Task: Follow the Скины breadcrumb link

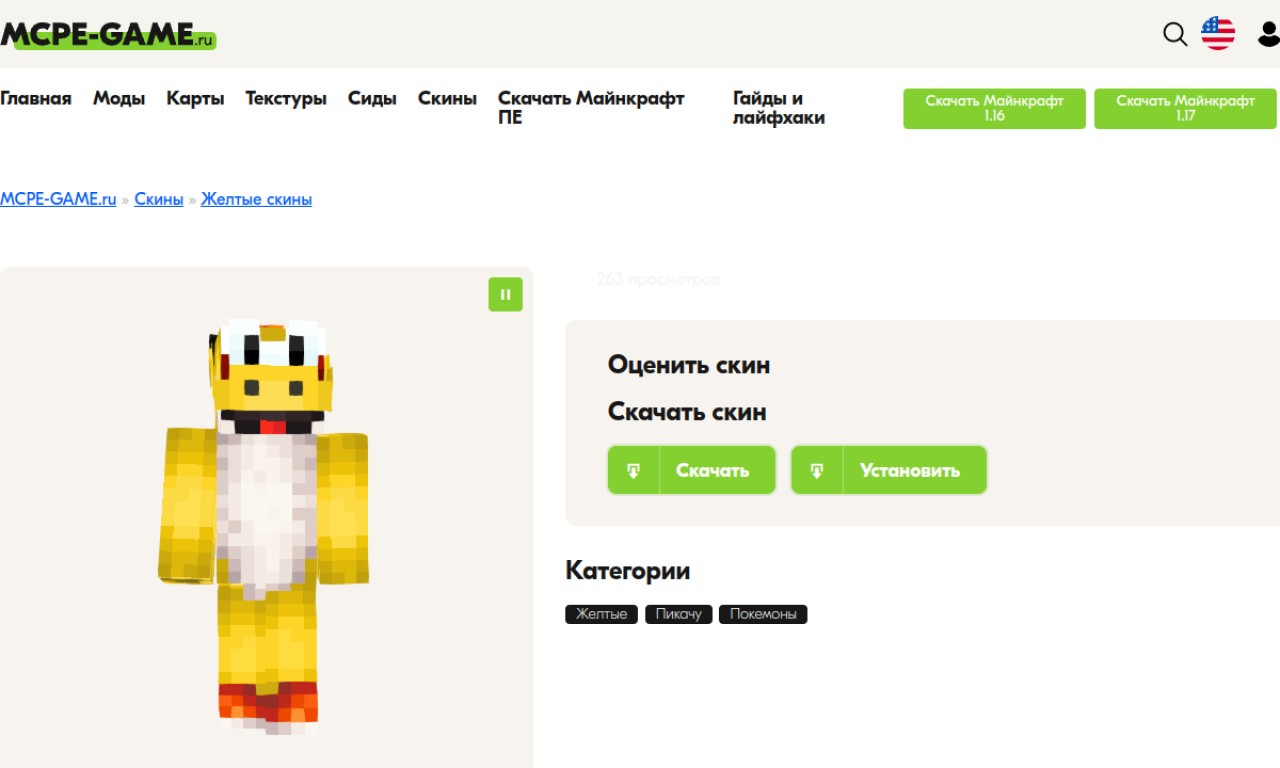Action: tap(159, 199)
